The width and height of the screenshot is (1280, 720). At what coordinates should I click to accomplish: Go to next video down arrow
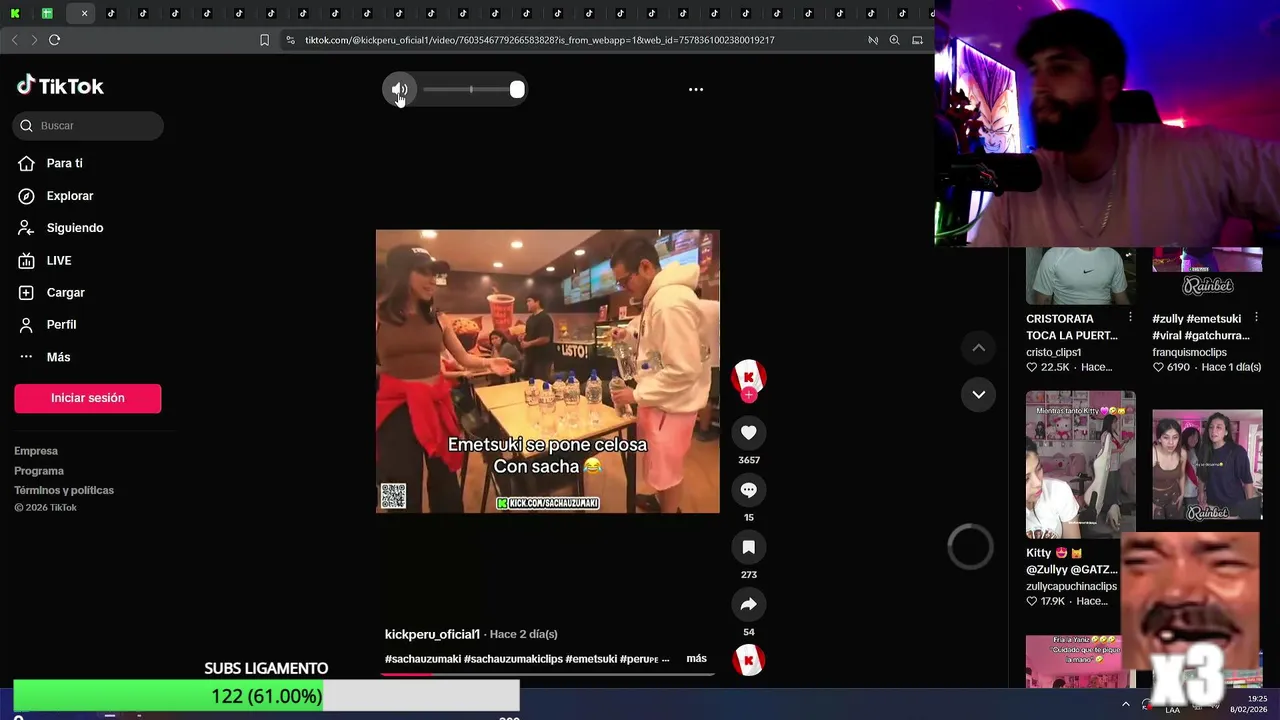pyautogui.click(x=979, y=394)
